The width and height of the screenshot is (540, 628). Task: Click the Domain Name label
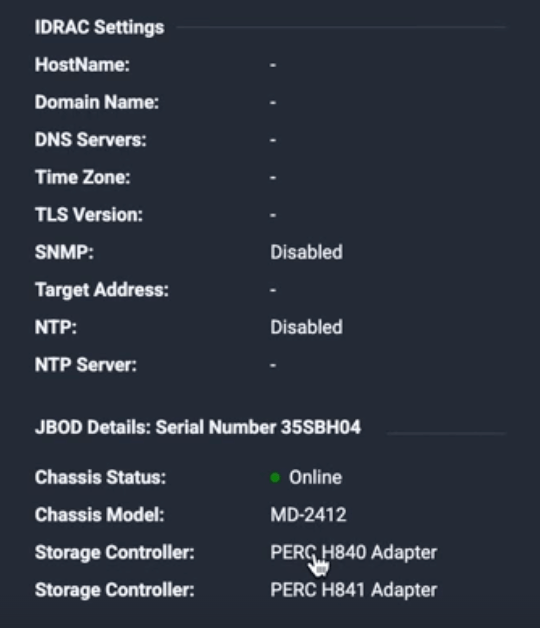click(x=97, y=102)
